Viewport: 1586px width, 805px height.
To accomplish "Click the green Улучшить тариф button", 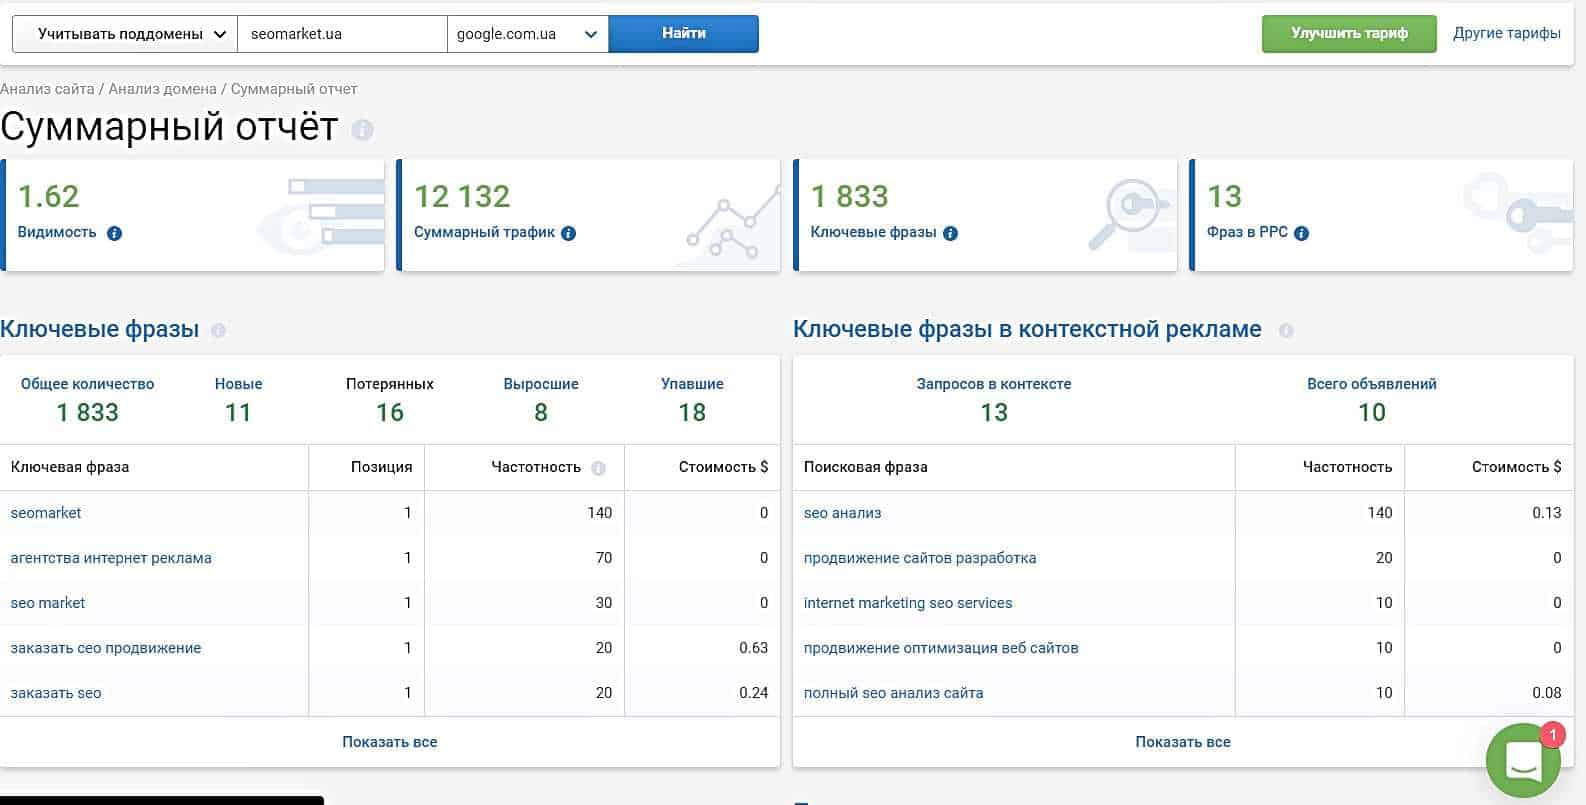I will 1349,34.
